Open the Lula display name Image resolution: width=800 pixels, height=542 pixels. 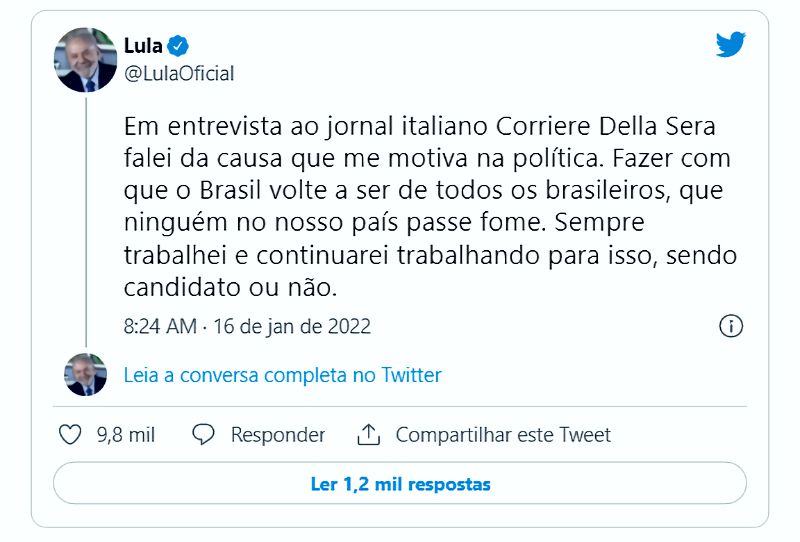coord(143,46)
